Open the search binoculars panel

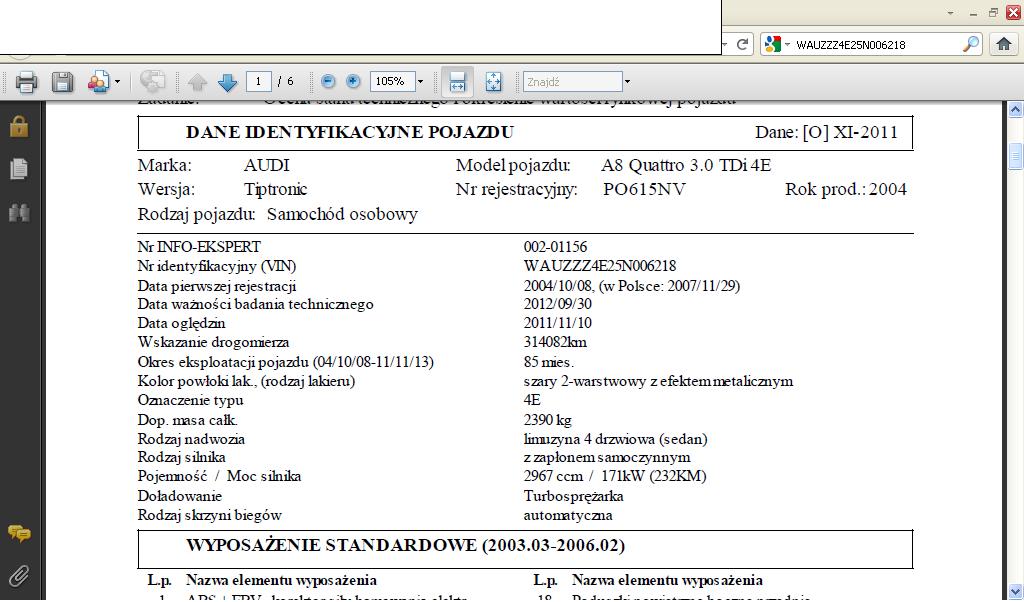(x=19, y=213)
